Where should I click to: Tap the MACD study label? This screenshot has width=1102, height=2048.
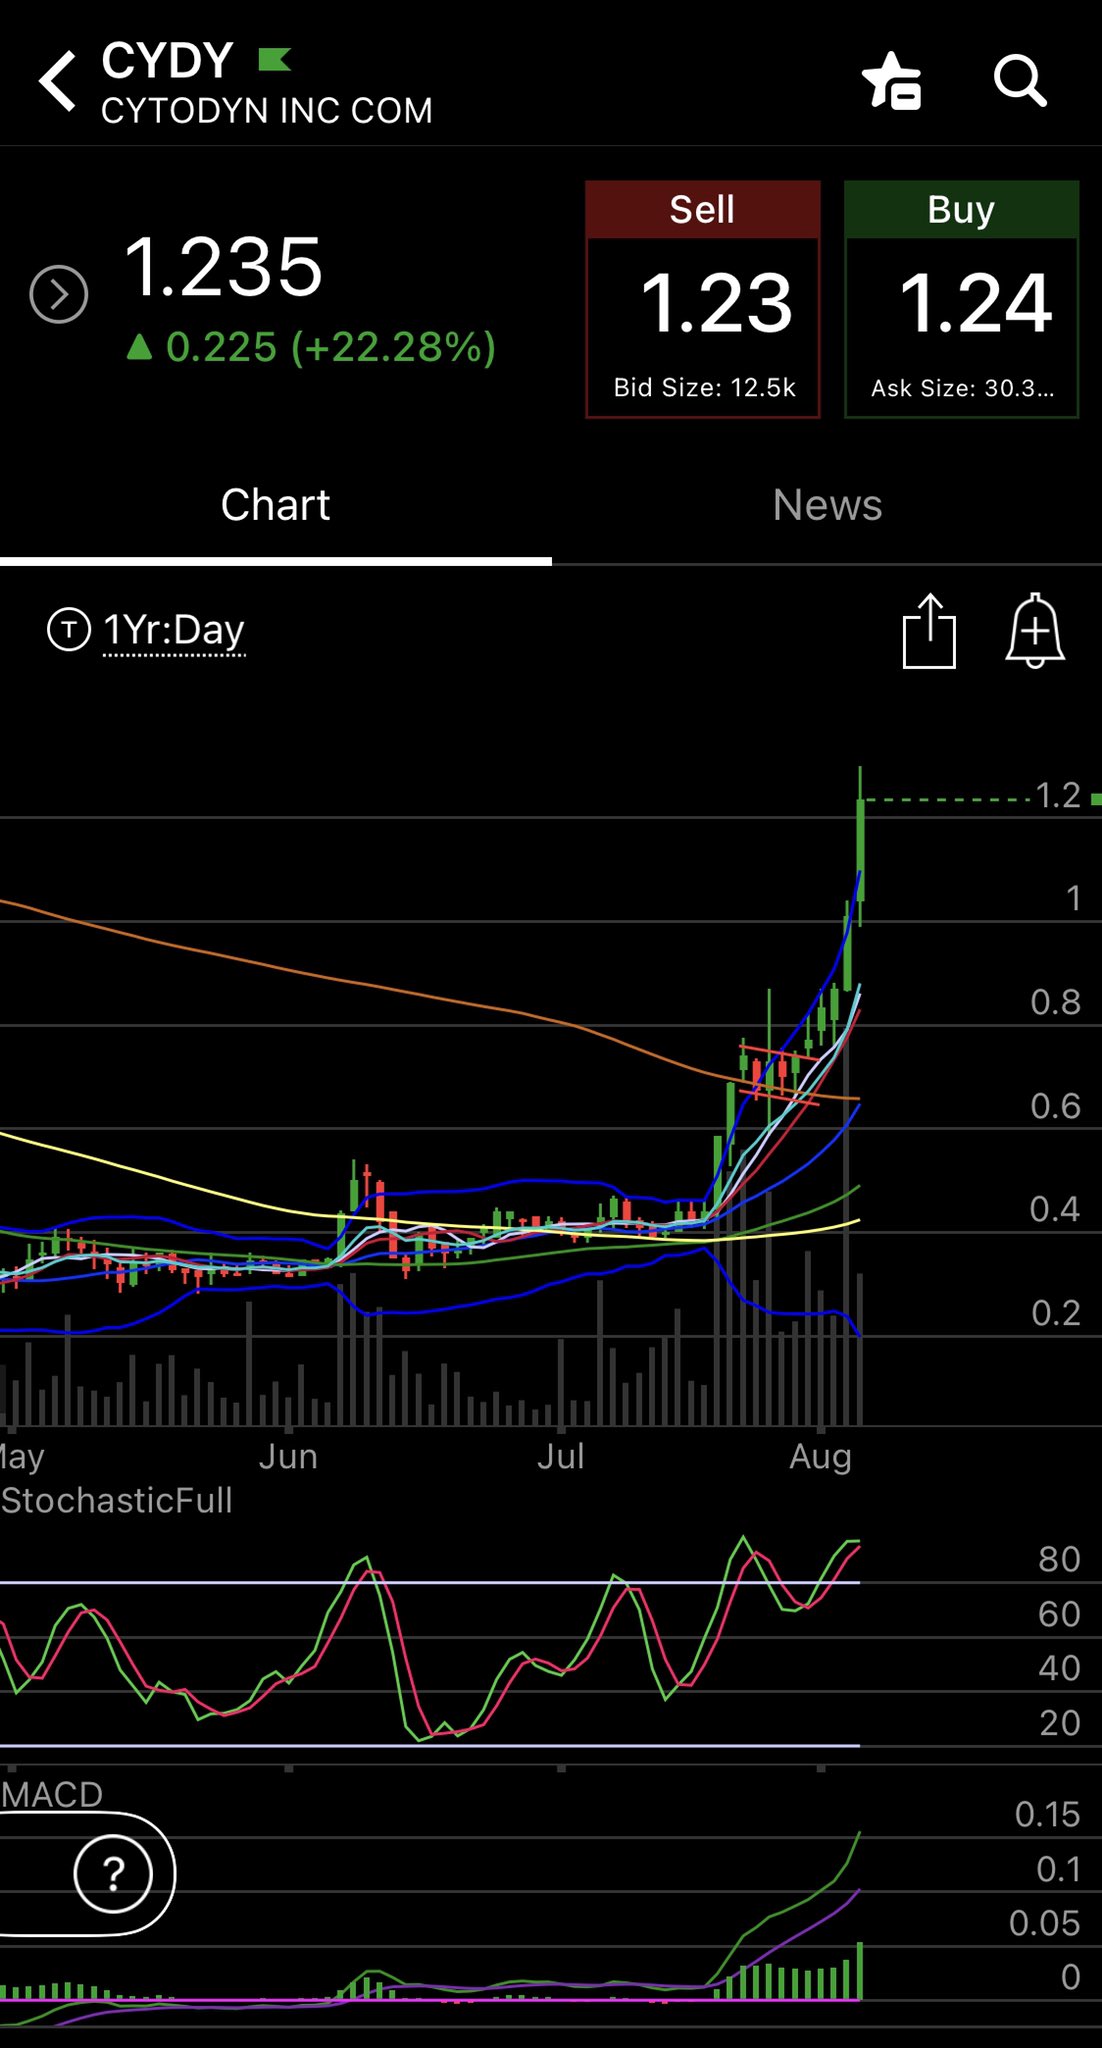pos(52,1794)
